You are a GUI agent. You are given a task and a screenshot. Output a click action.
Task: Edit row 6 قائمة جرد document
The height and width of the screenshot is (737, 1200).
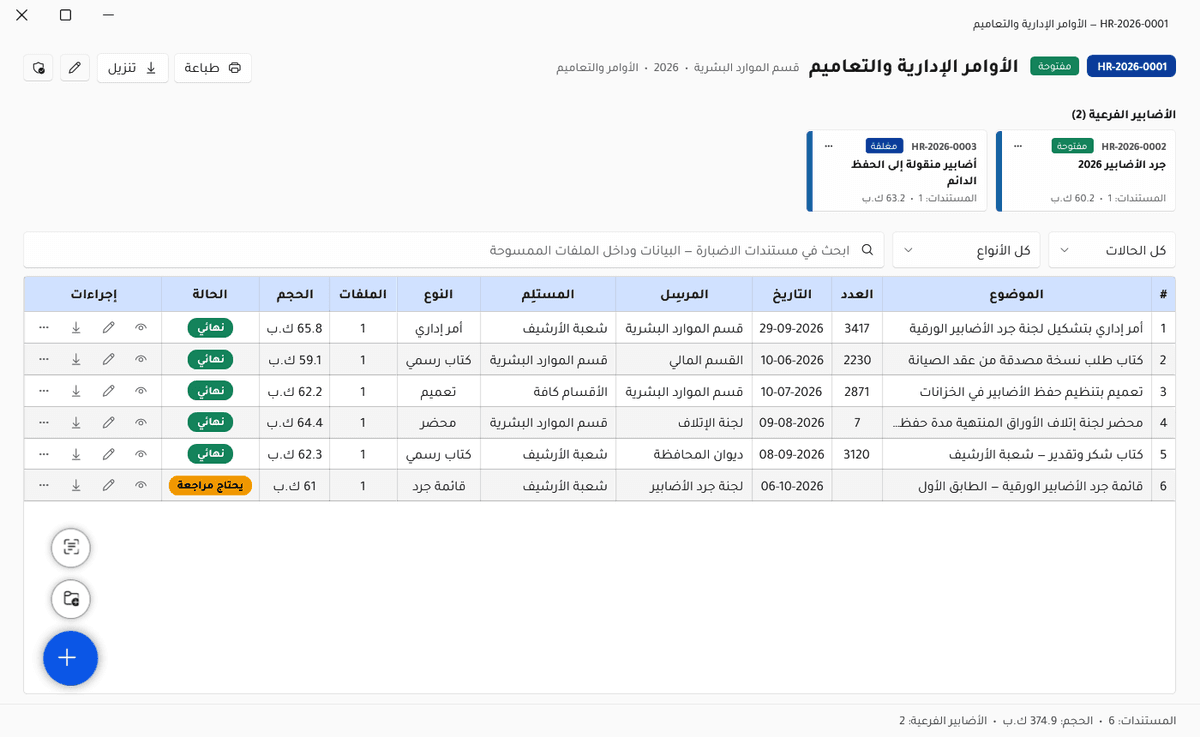tap(108, 486)
